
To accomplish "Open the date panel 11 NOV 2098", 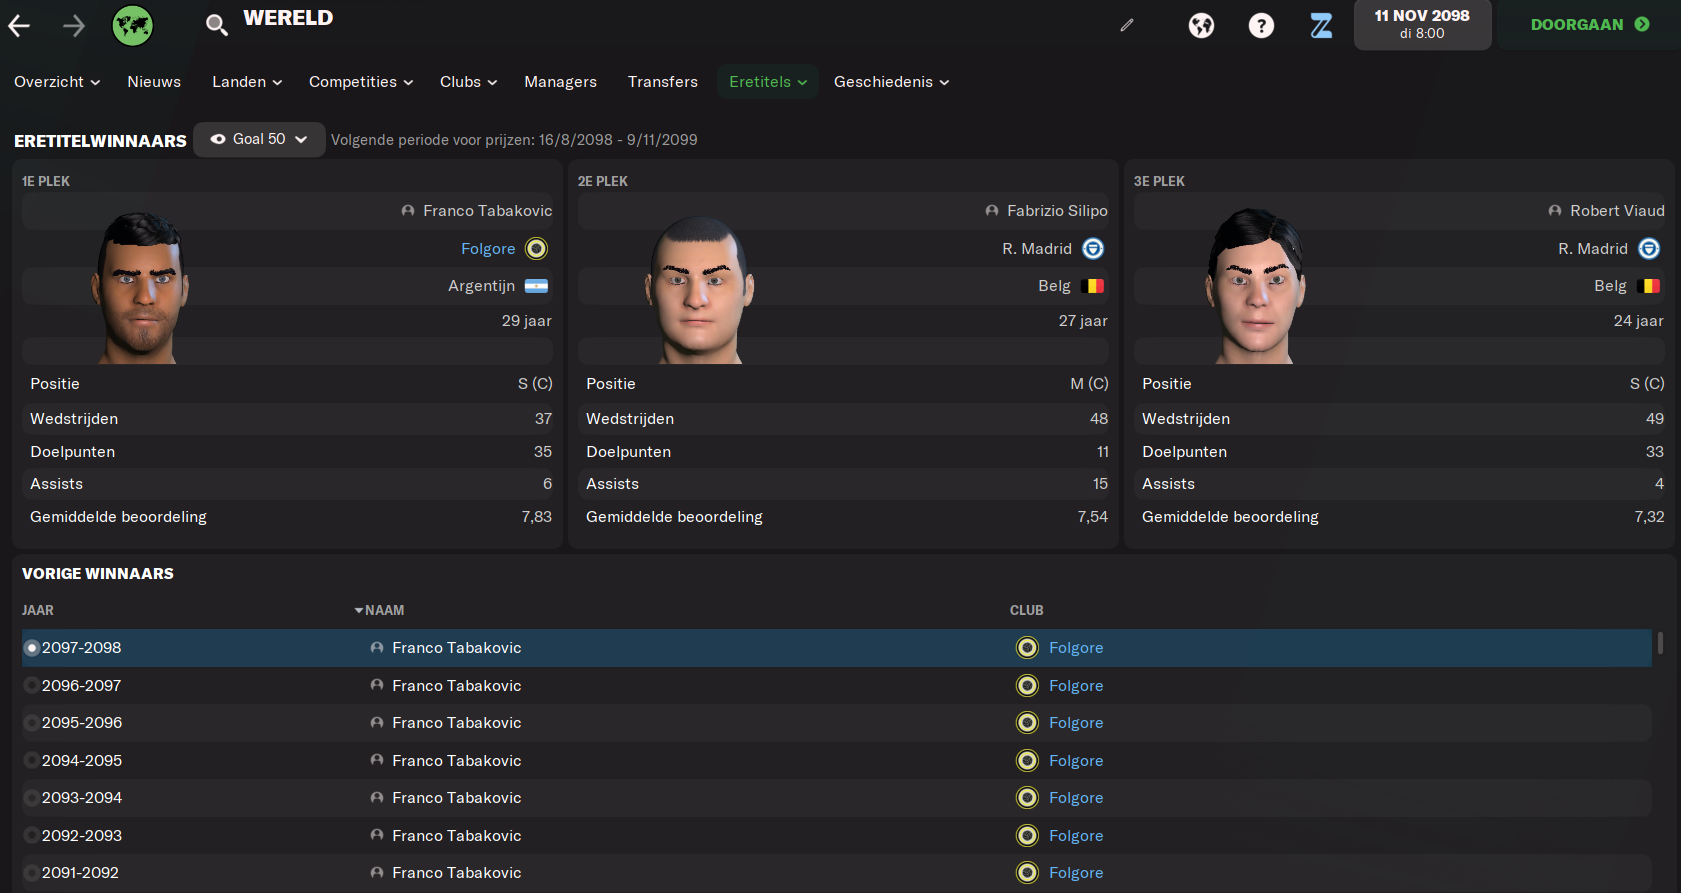I will pos(1422,24).
